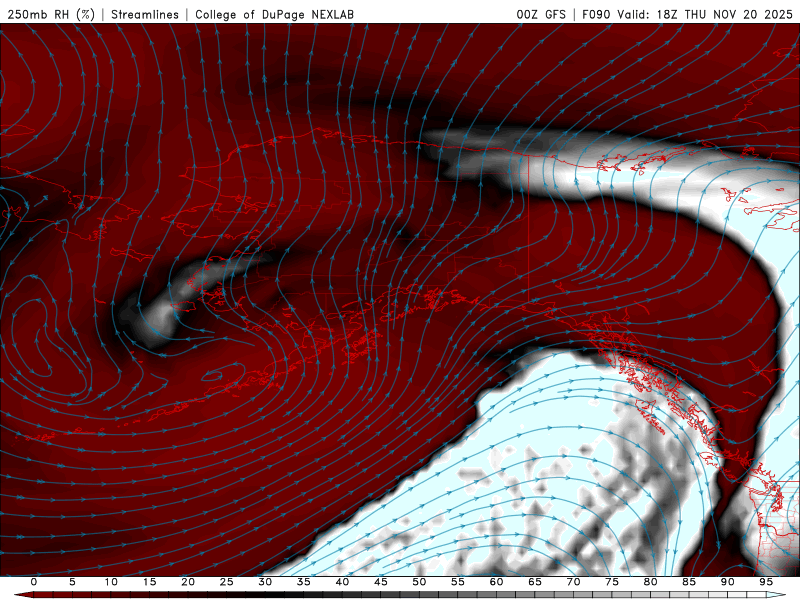Click the colorbar label "50"
The image size is (800, 600).
419,582
